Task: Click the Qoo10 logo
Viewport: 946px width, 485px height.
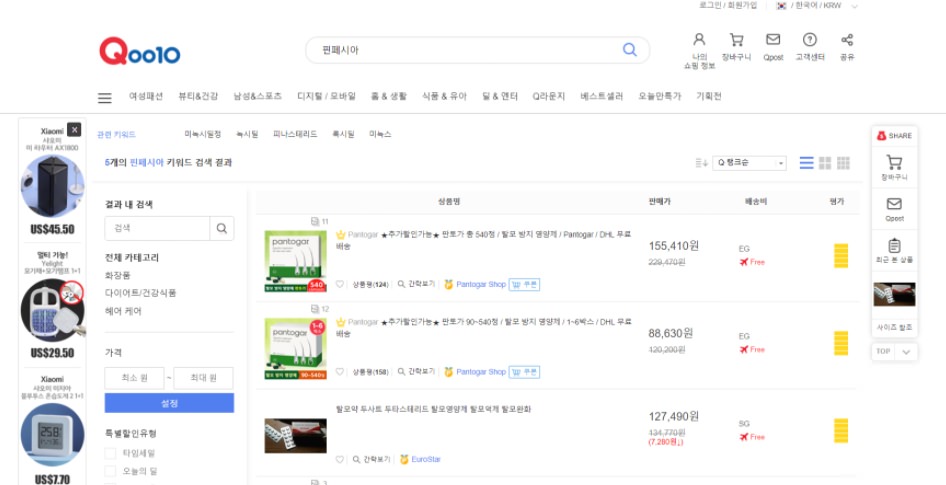Action: tap(139, 51)
